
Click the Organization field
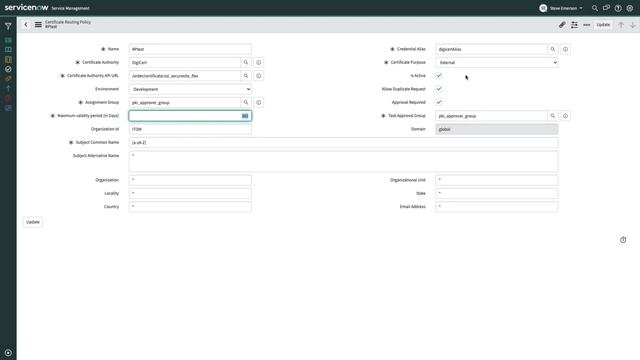(190, 180)
